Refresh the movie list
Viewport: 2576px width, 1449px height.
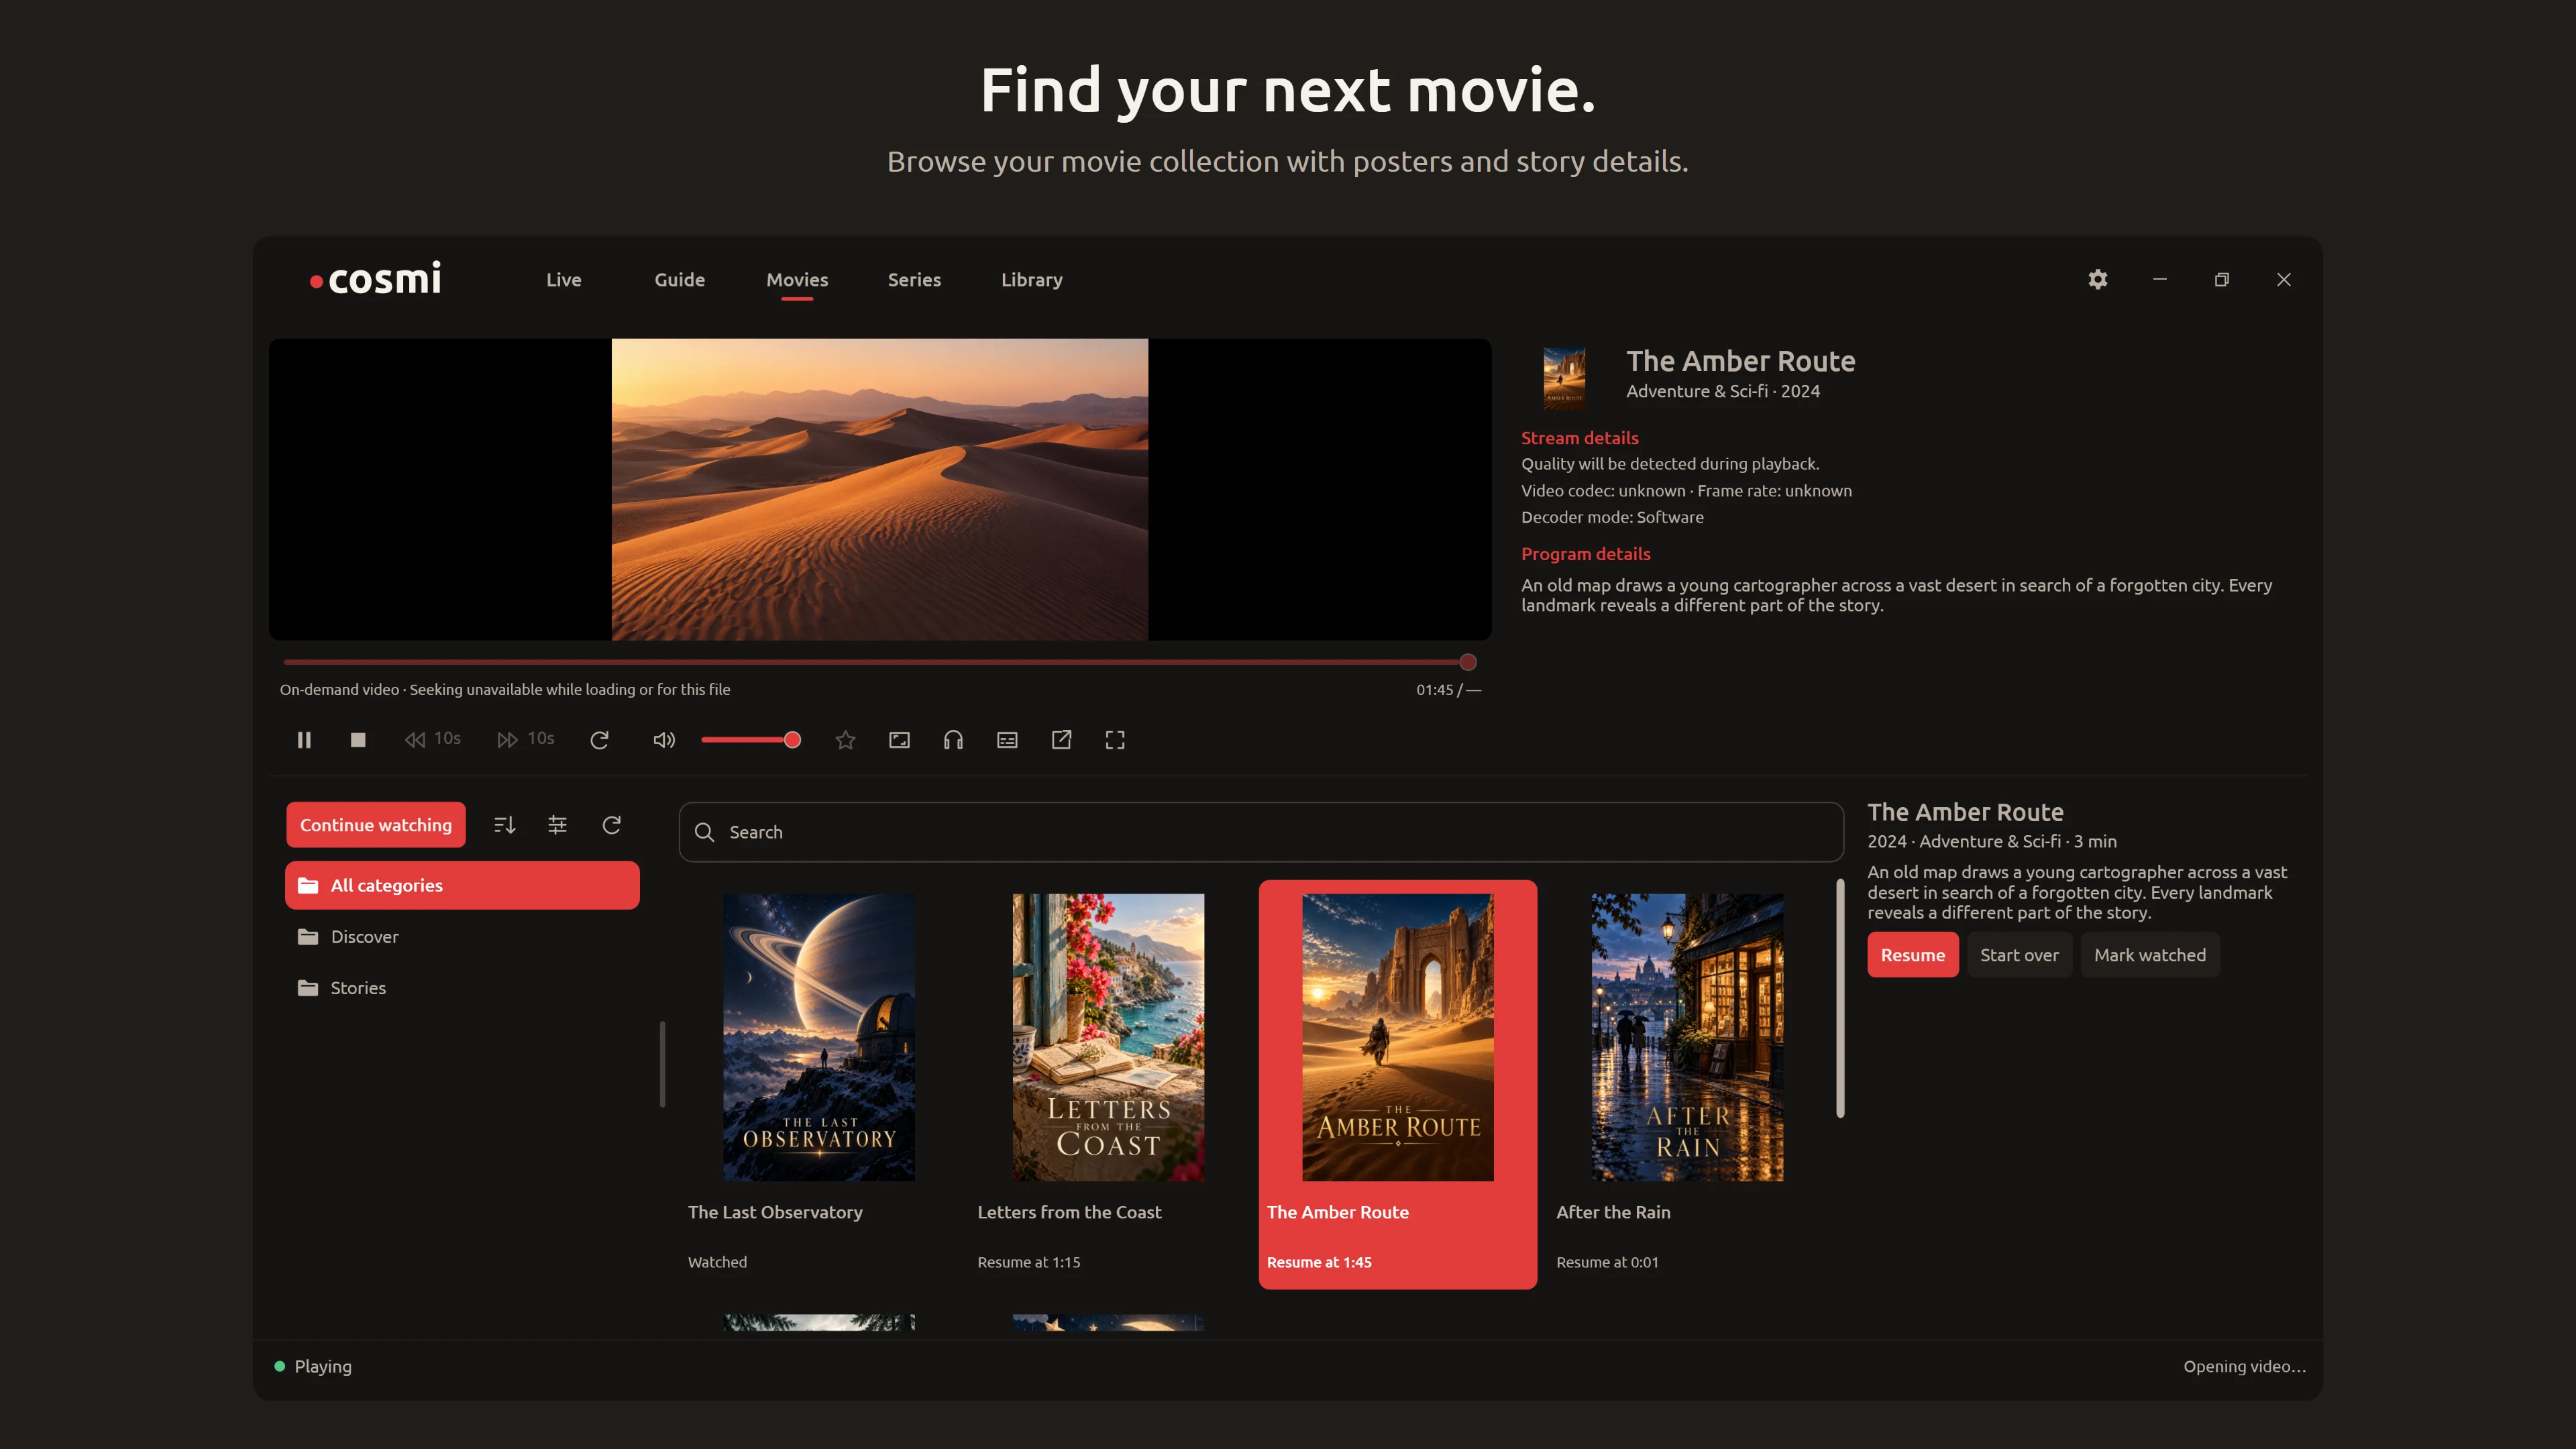click(612, 825)
